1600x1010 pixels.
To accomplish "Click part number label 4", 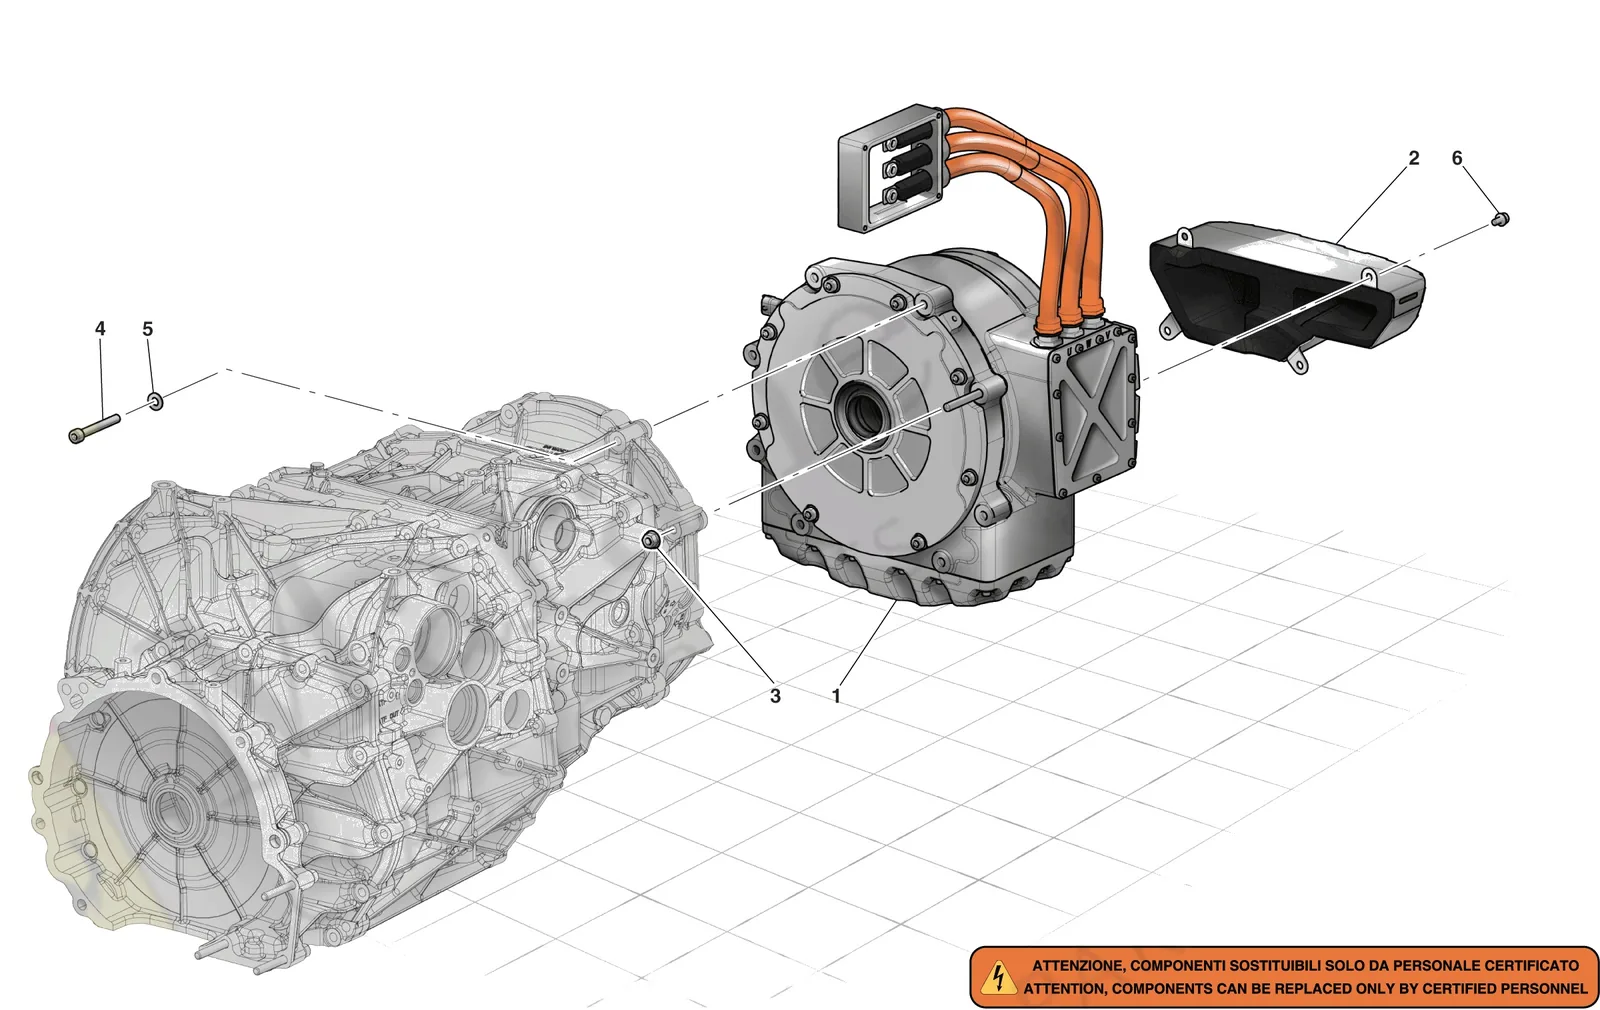I will 100,329.
